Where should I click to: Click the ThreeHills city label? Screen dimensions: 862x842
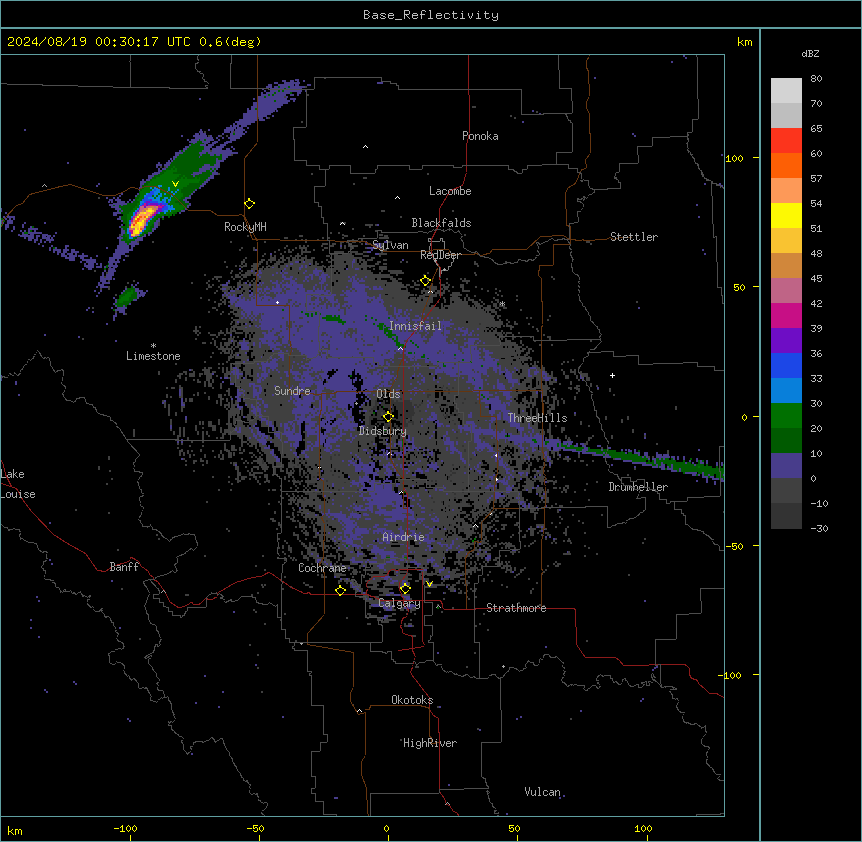coord(538,418)
